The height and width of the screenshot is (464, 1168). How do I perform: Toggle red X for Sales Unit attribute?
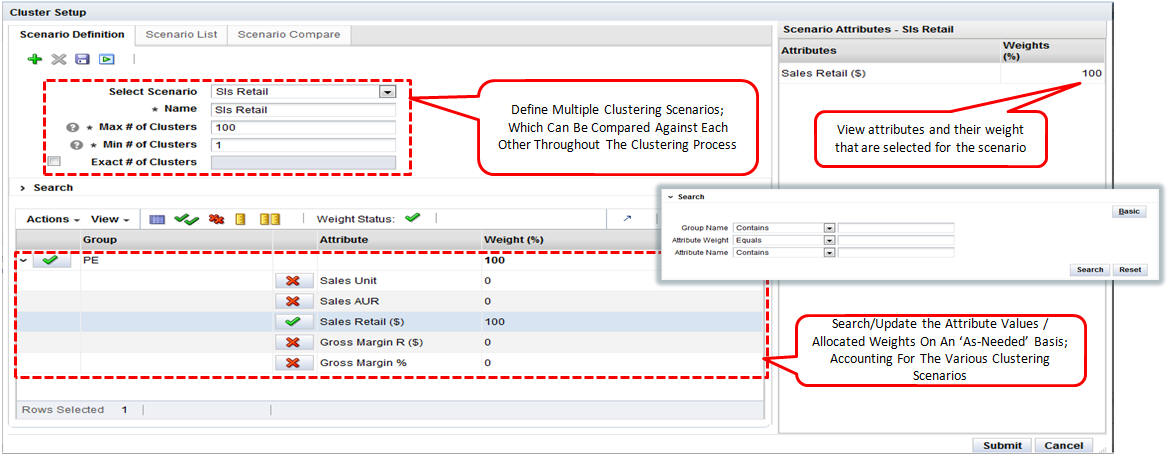click(x=293, y=281)
